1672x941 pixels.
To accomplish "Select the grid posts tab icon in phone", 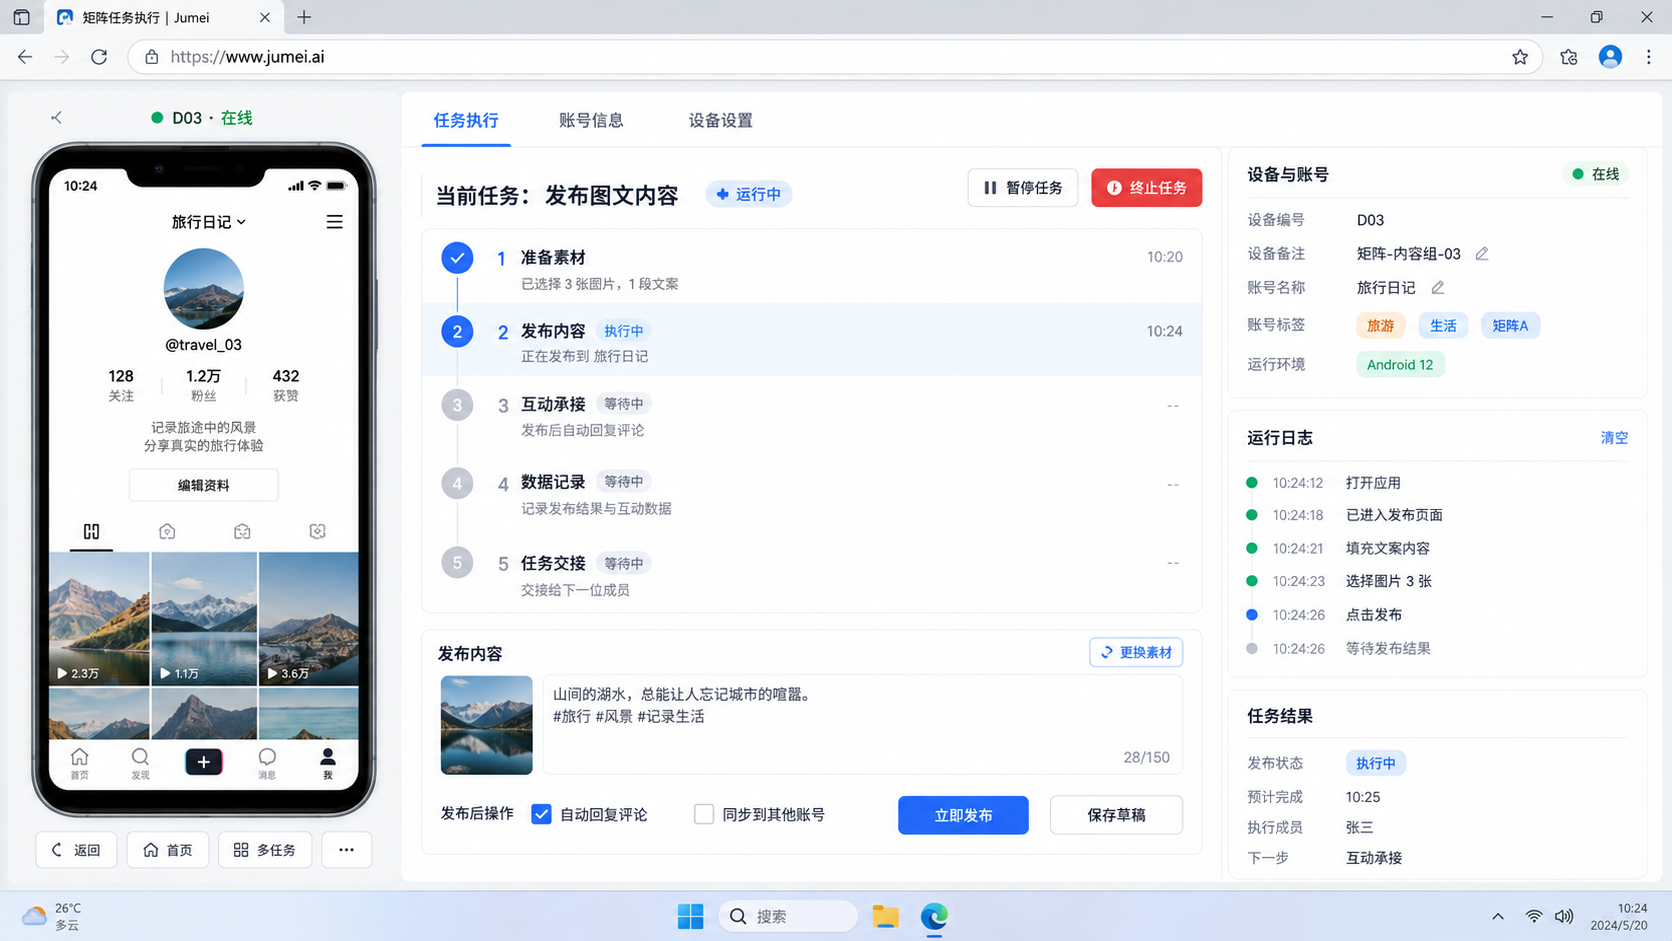I will [91, 531].
